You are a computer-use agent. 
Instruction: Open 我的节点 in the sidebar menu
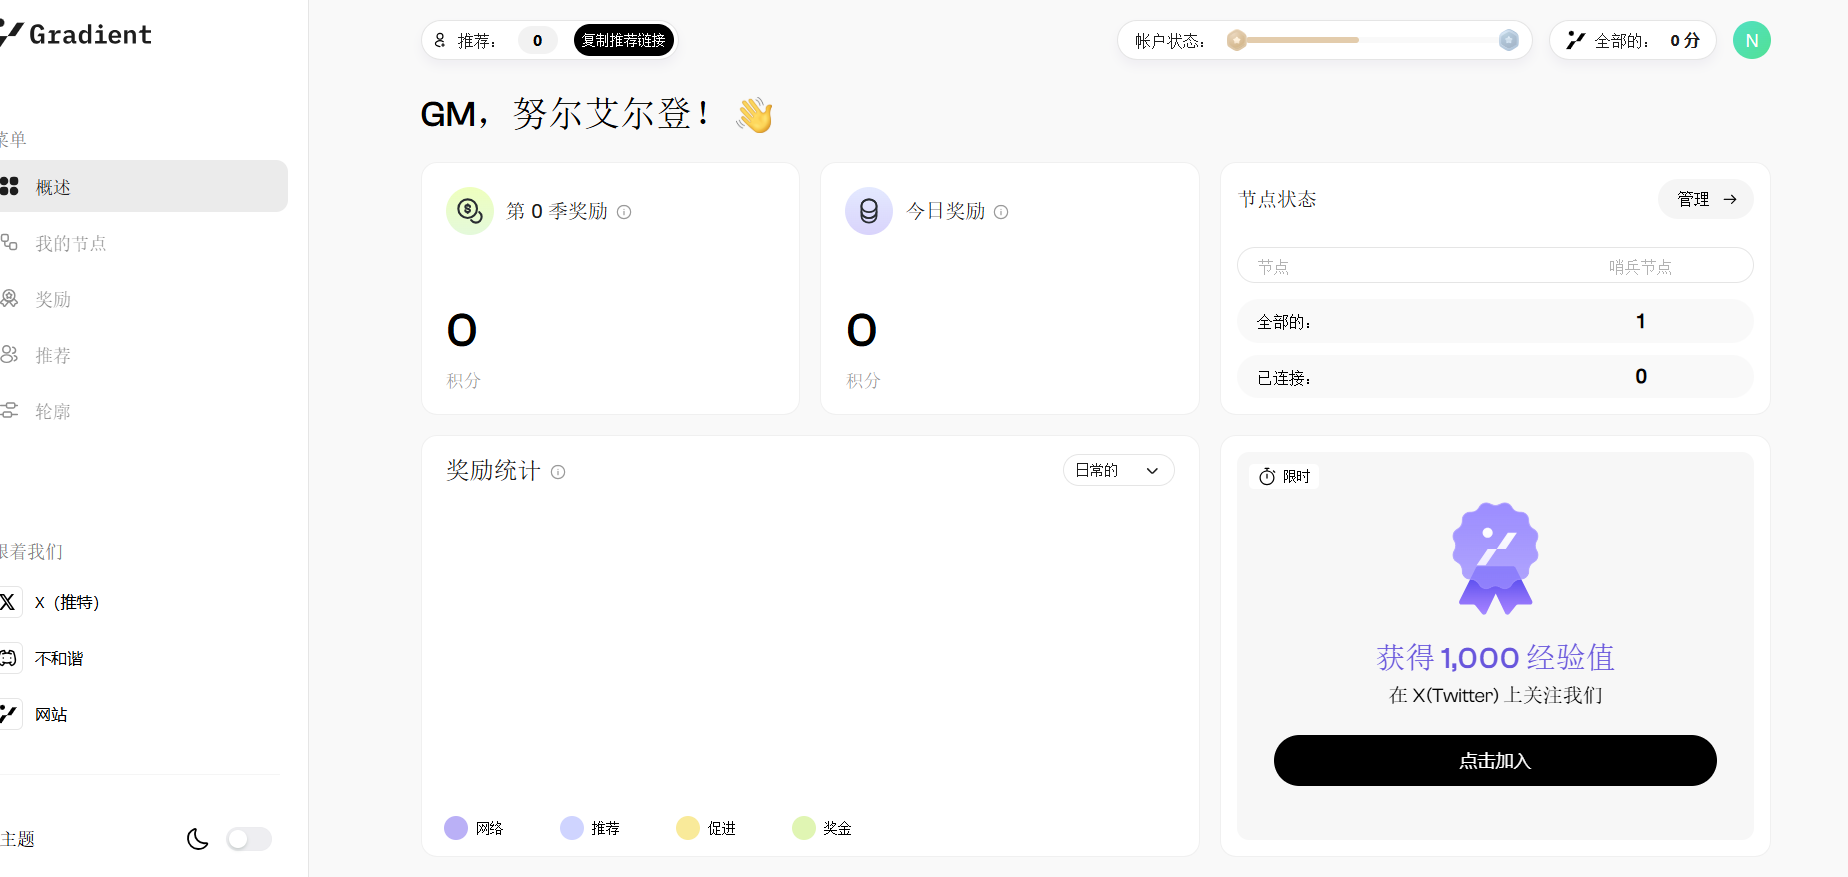(x=70, y=244)
